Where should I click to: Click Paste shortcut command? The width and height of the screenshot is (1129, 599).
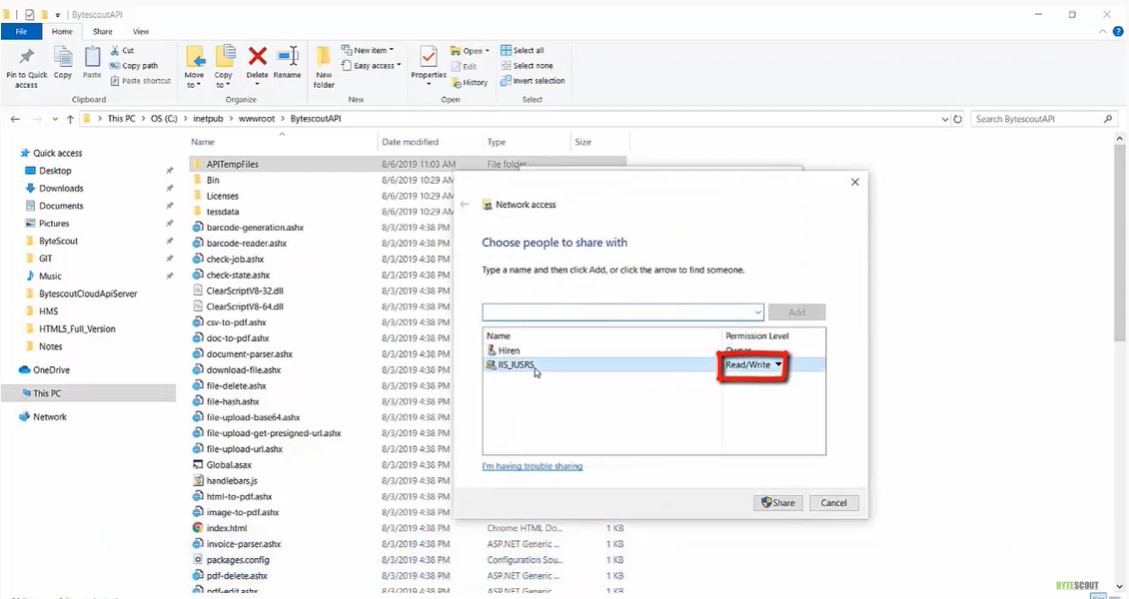140,81
